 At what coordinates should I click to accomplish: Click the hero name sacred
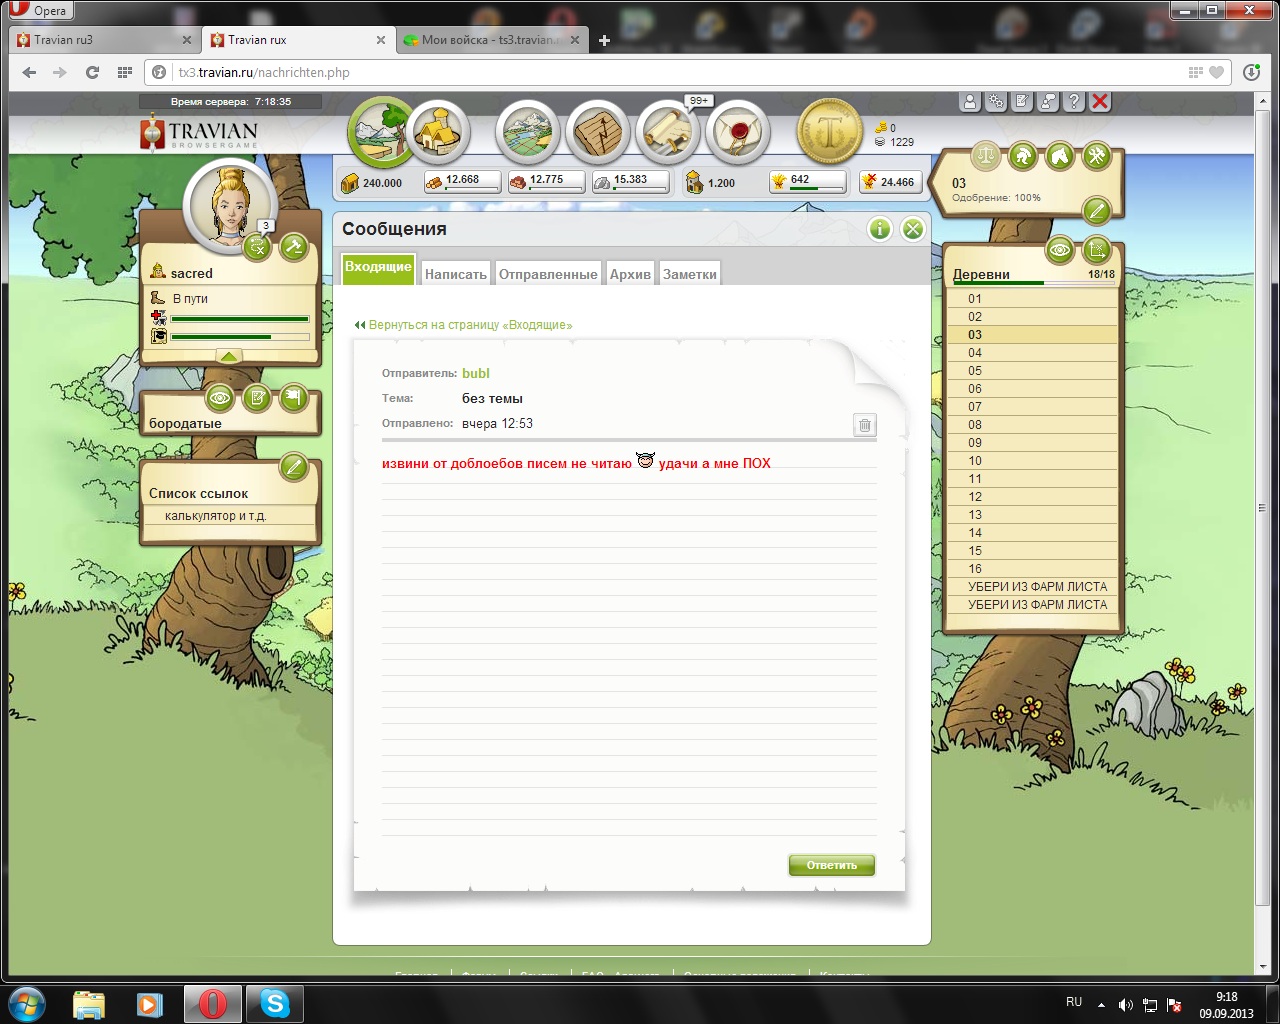coord(191,273)
